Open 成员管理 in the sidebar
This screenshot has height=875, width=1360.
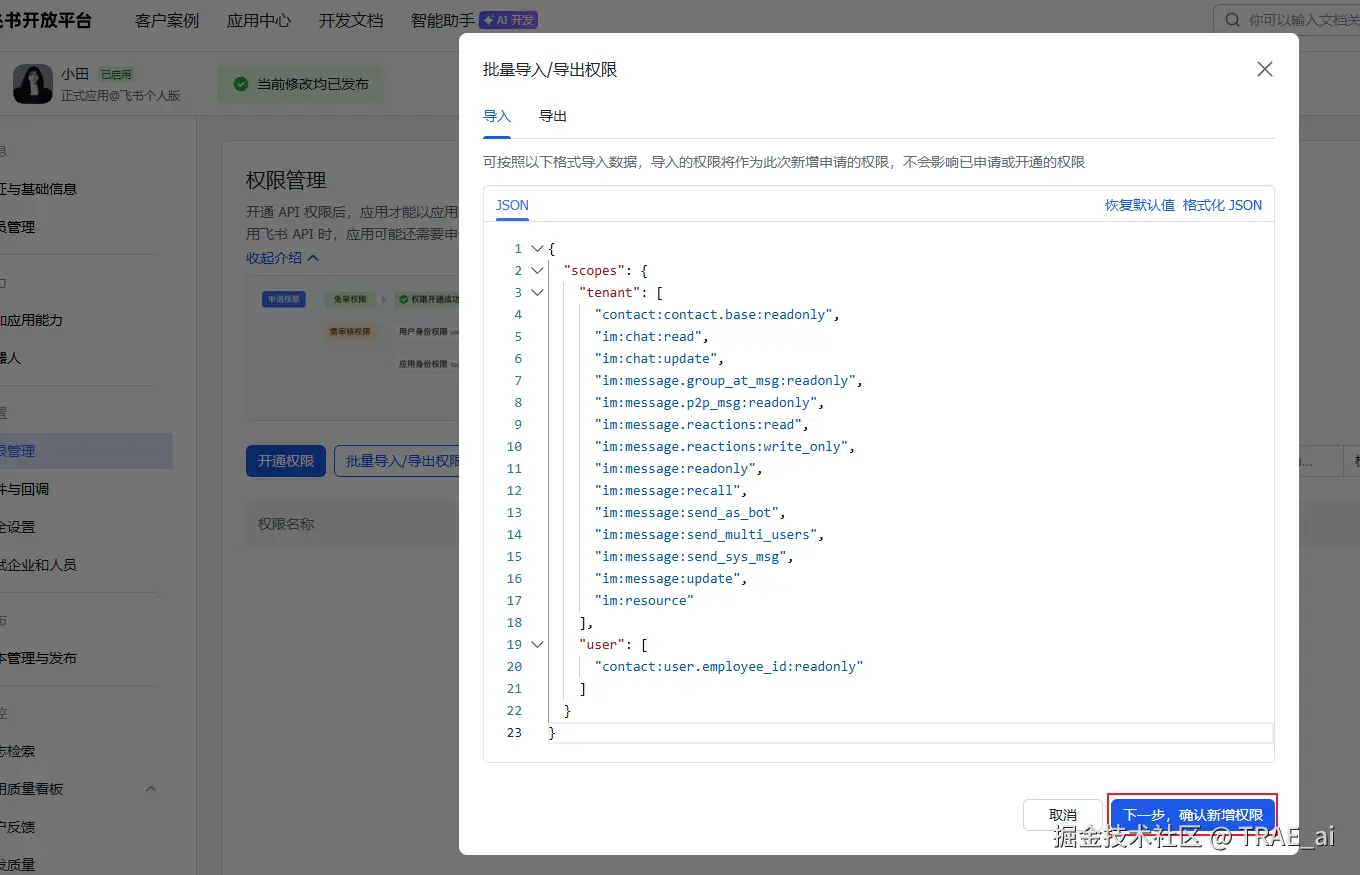(x=18, y=227)
